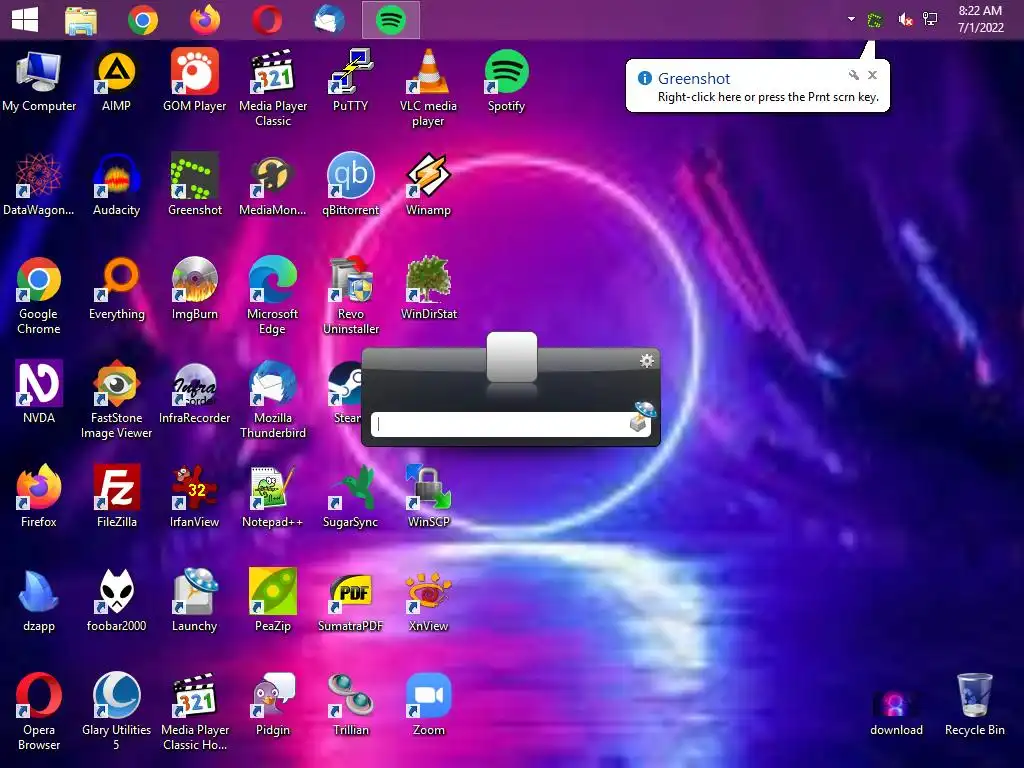Screen dimensions: 1024x768
Task: Click the Greenshot tray icon
Action: click(x=875, y=20)
